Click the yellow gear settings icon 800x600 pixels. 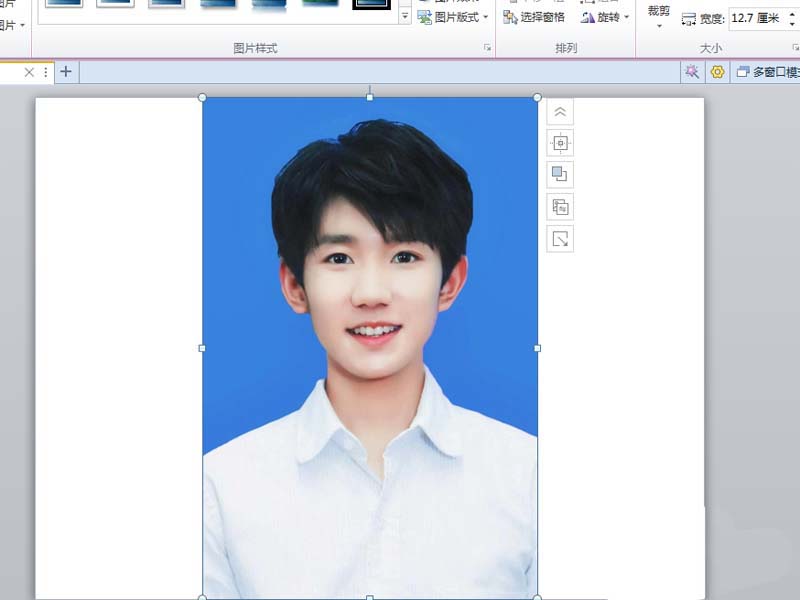tap(717, 72)
